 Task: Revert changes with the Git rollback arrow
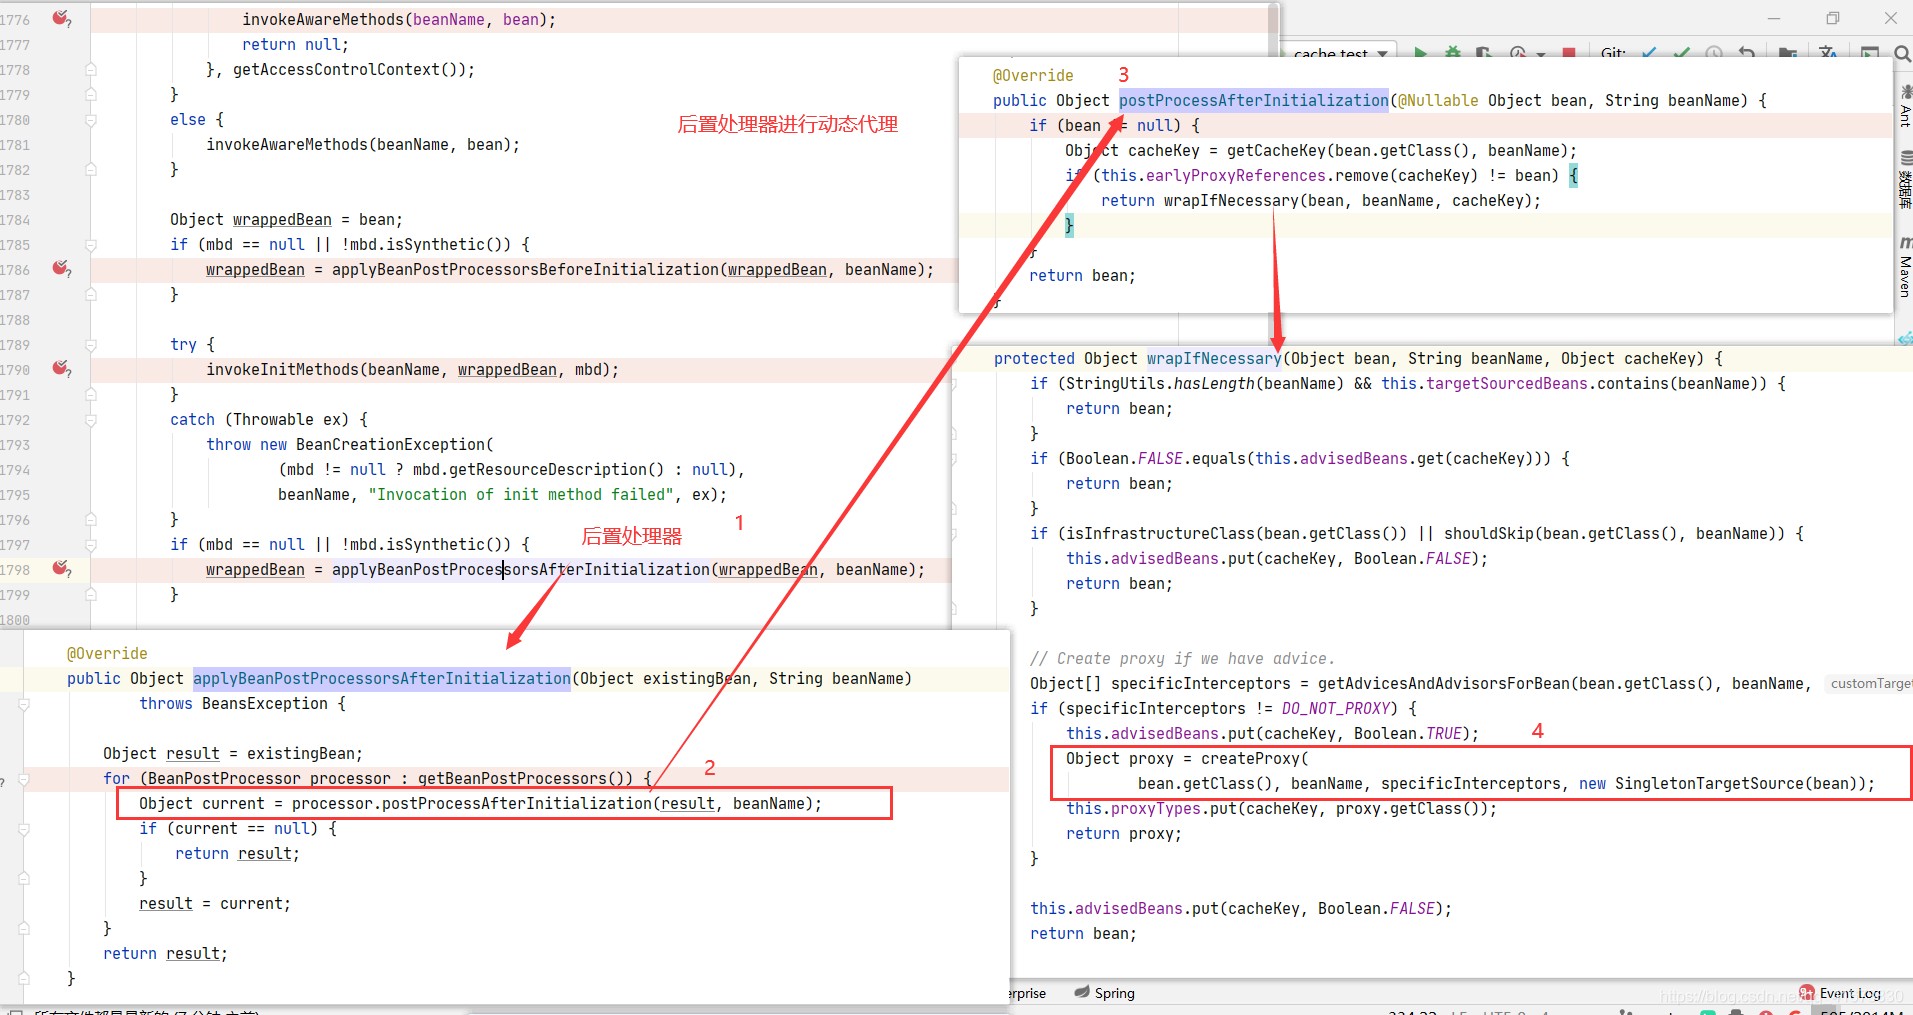[x=1747, y=52]
